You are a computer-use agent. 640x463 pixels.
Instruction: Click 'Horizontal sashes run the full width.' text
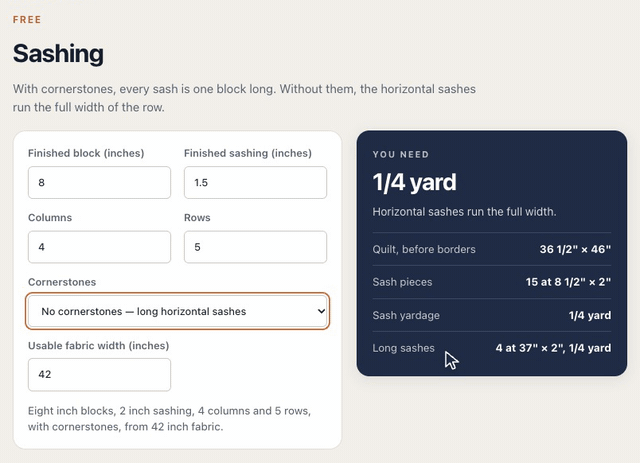(464, 212)
